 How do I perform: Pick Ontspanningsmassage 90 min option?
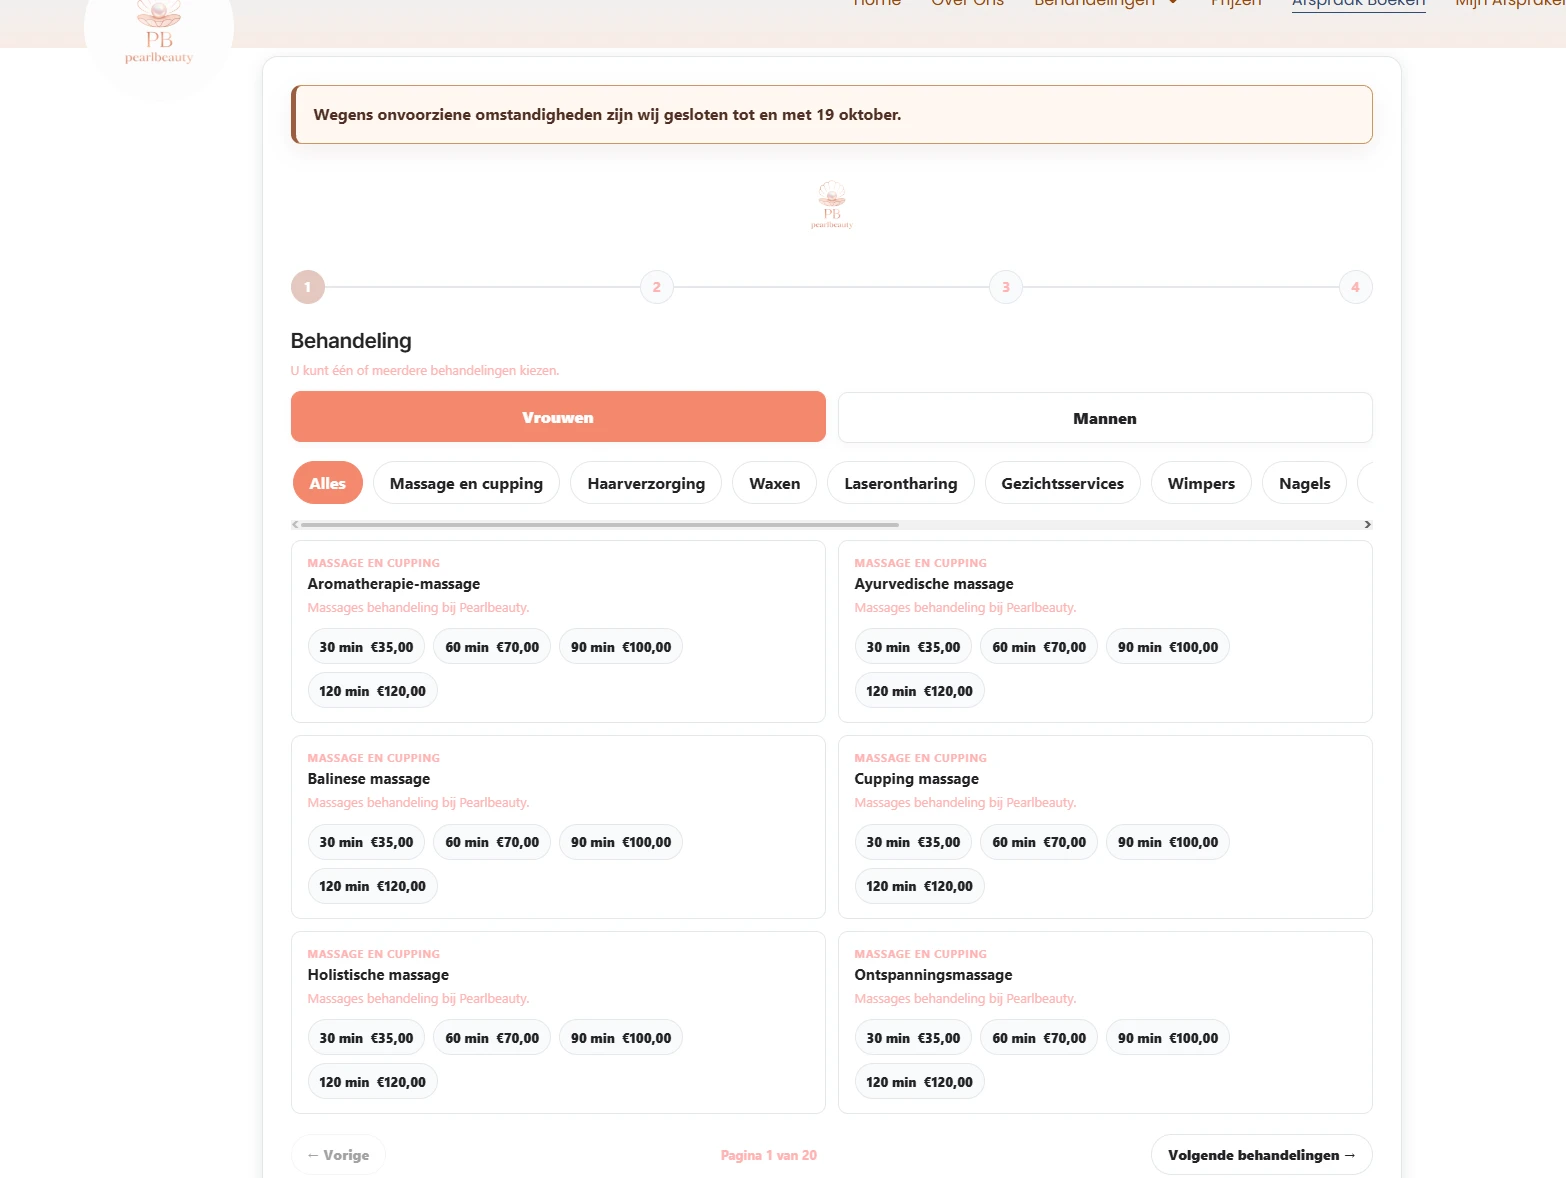coord(1168,1038)
